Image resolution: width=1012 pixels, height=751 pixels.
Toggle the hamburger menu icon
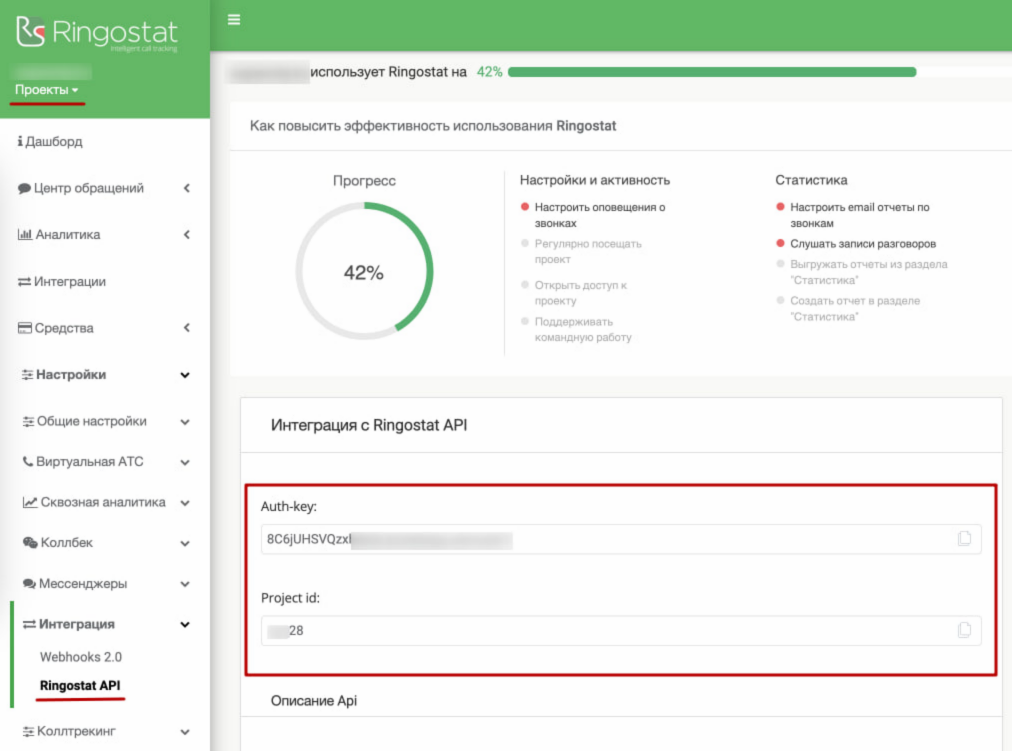pyautogui.click(x=234, y=20)
